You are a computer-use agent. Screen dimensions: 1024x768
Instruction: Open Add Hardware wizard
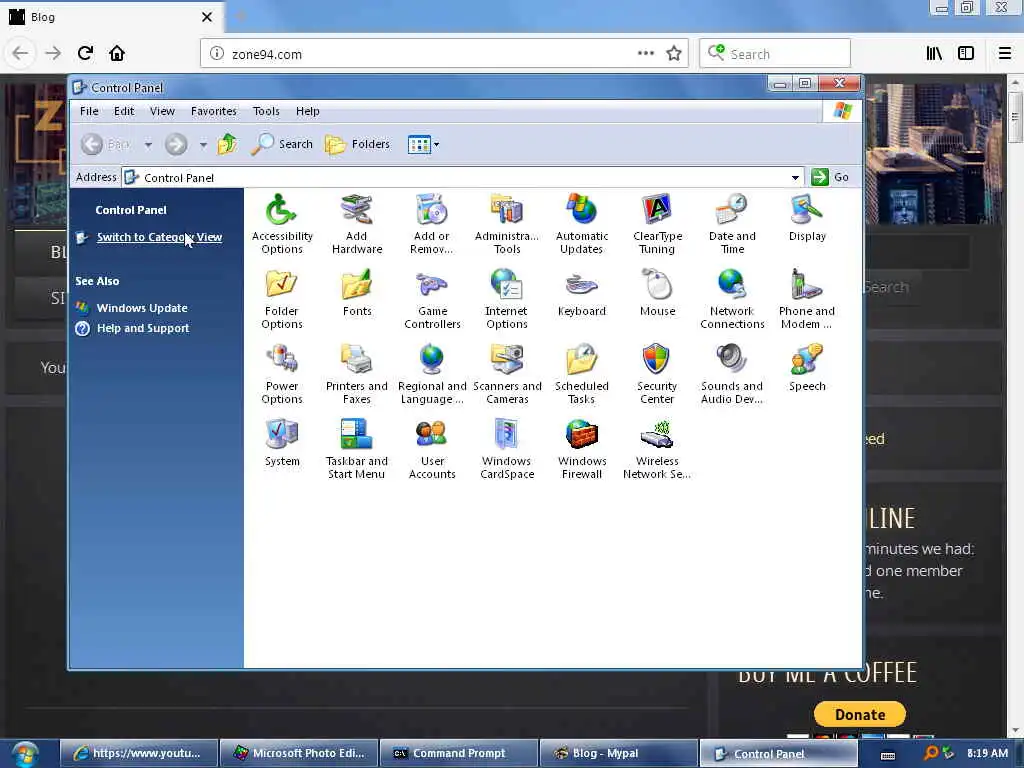[x=357, y=223]
